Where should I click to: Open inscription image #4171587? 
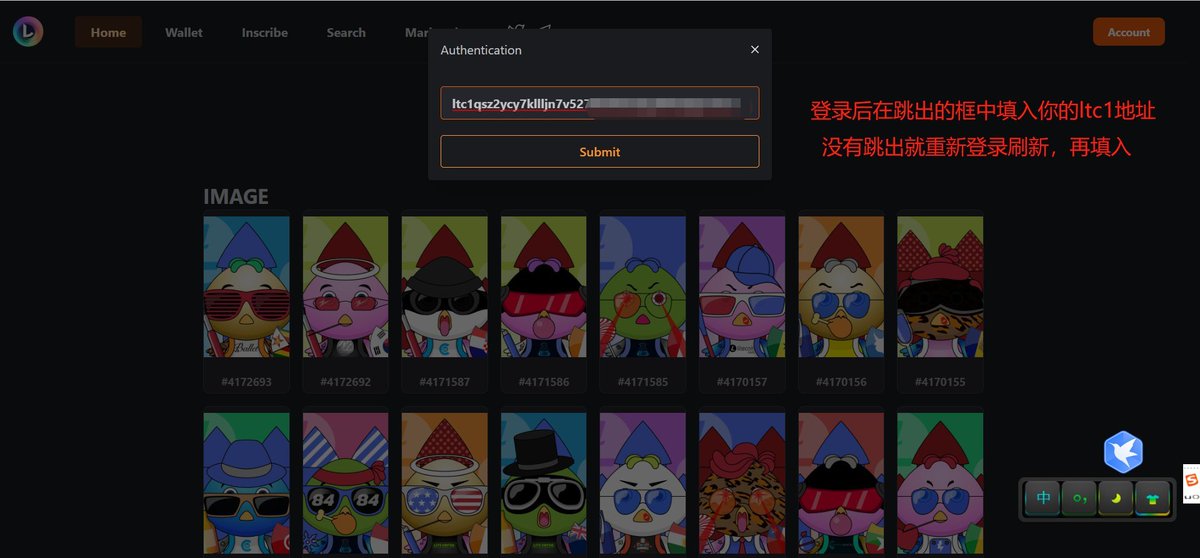444,287
